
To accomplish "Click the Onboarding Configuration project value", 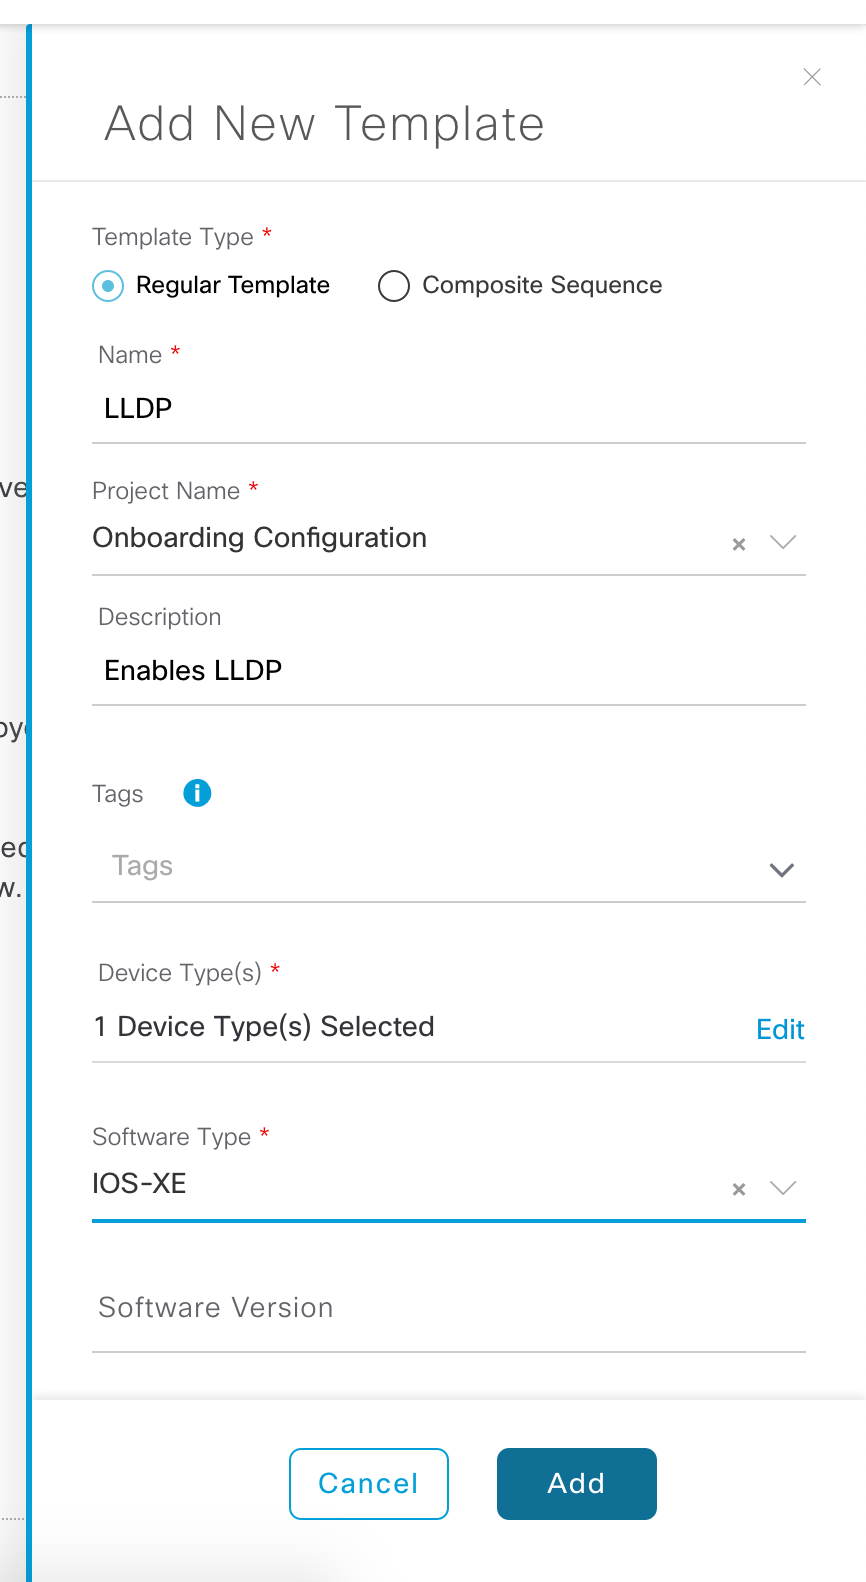I will [260, 538].
